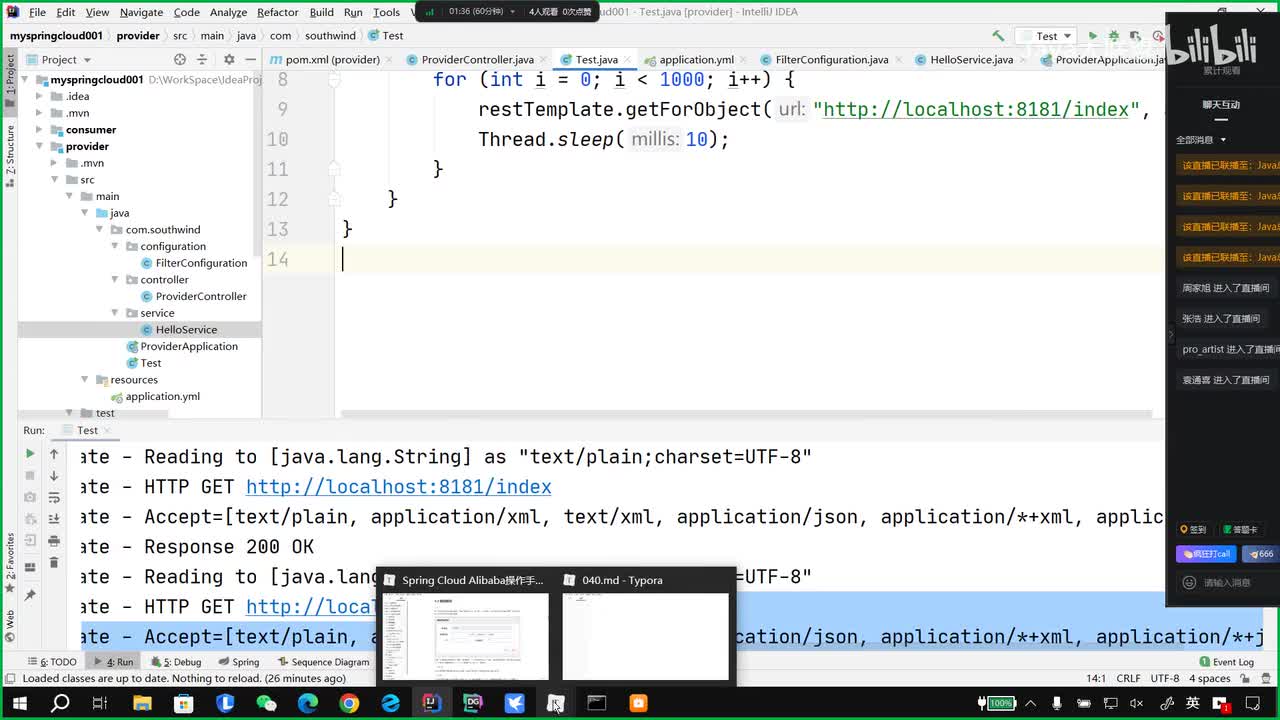Viewport: 1280px width, 720px height.
Task: Collapse the configuration package
Action: [x=115, y=246]
